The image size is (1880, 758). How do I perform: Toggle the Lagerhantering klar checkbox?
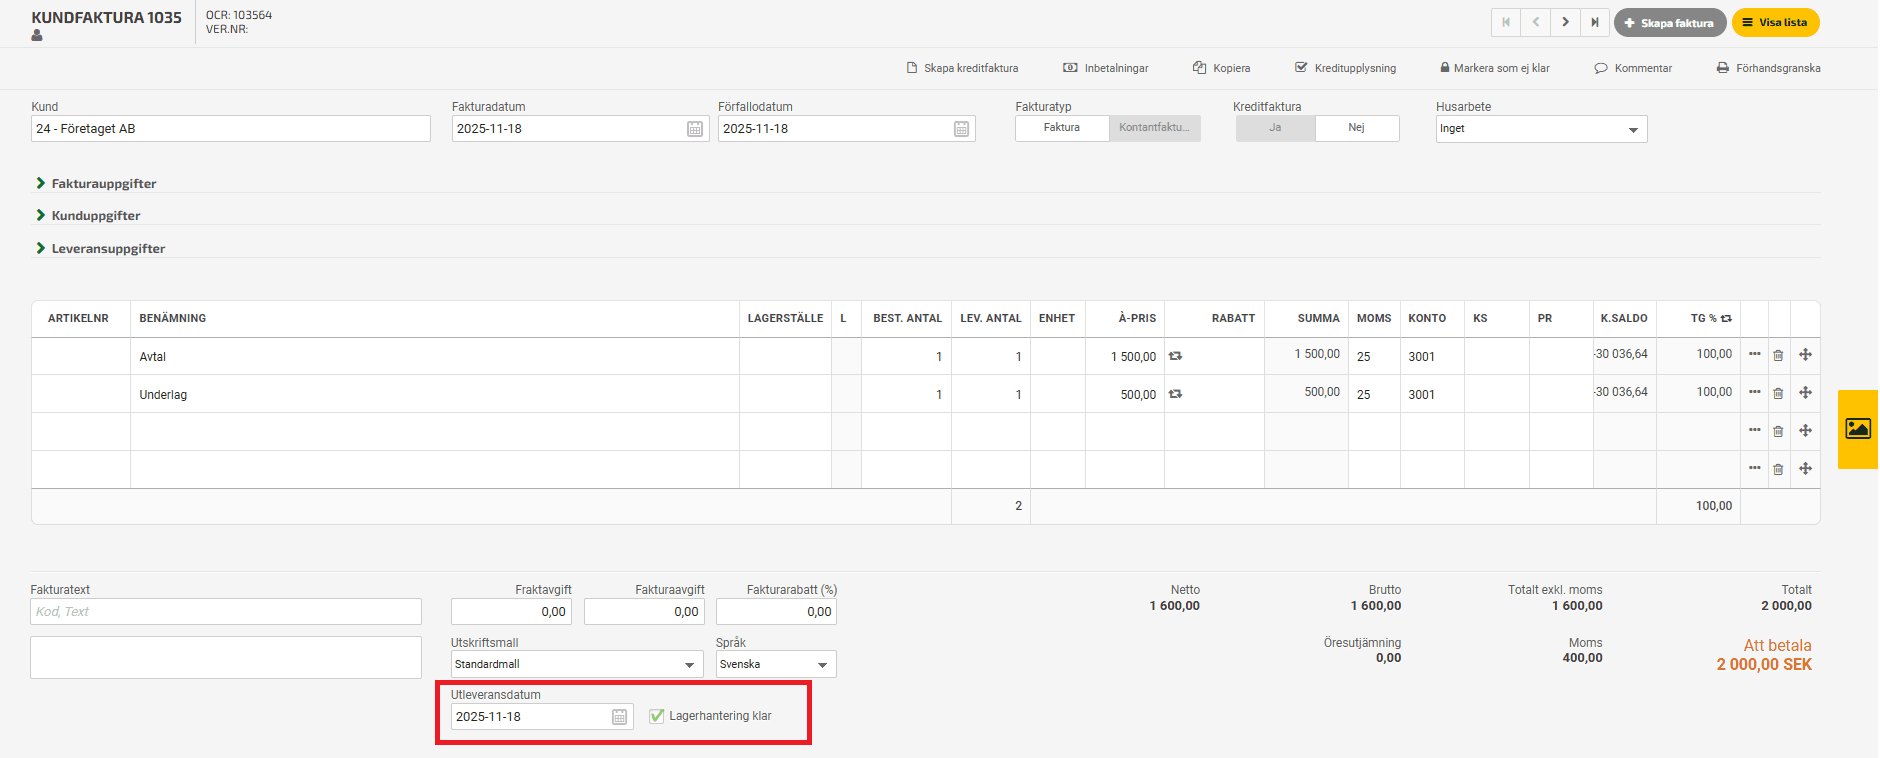657,716
